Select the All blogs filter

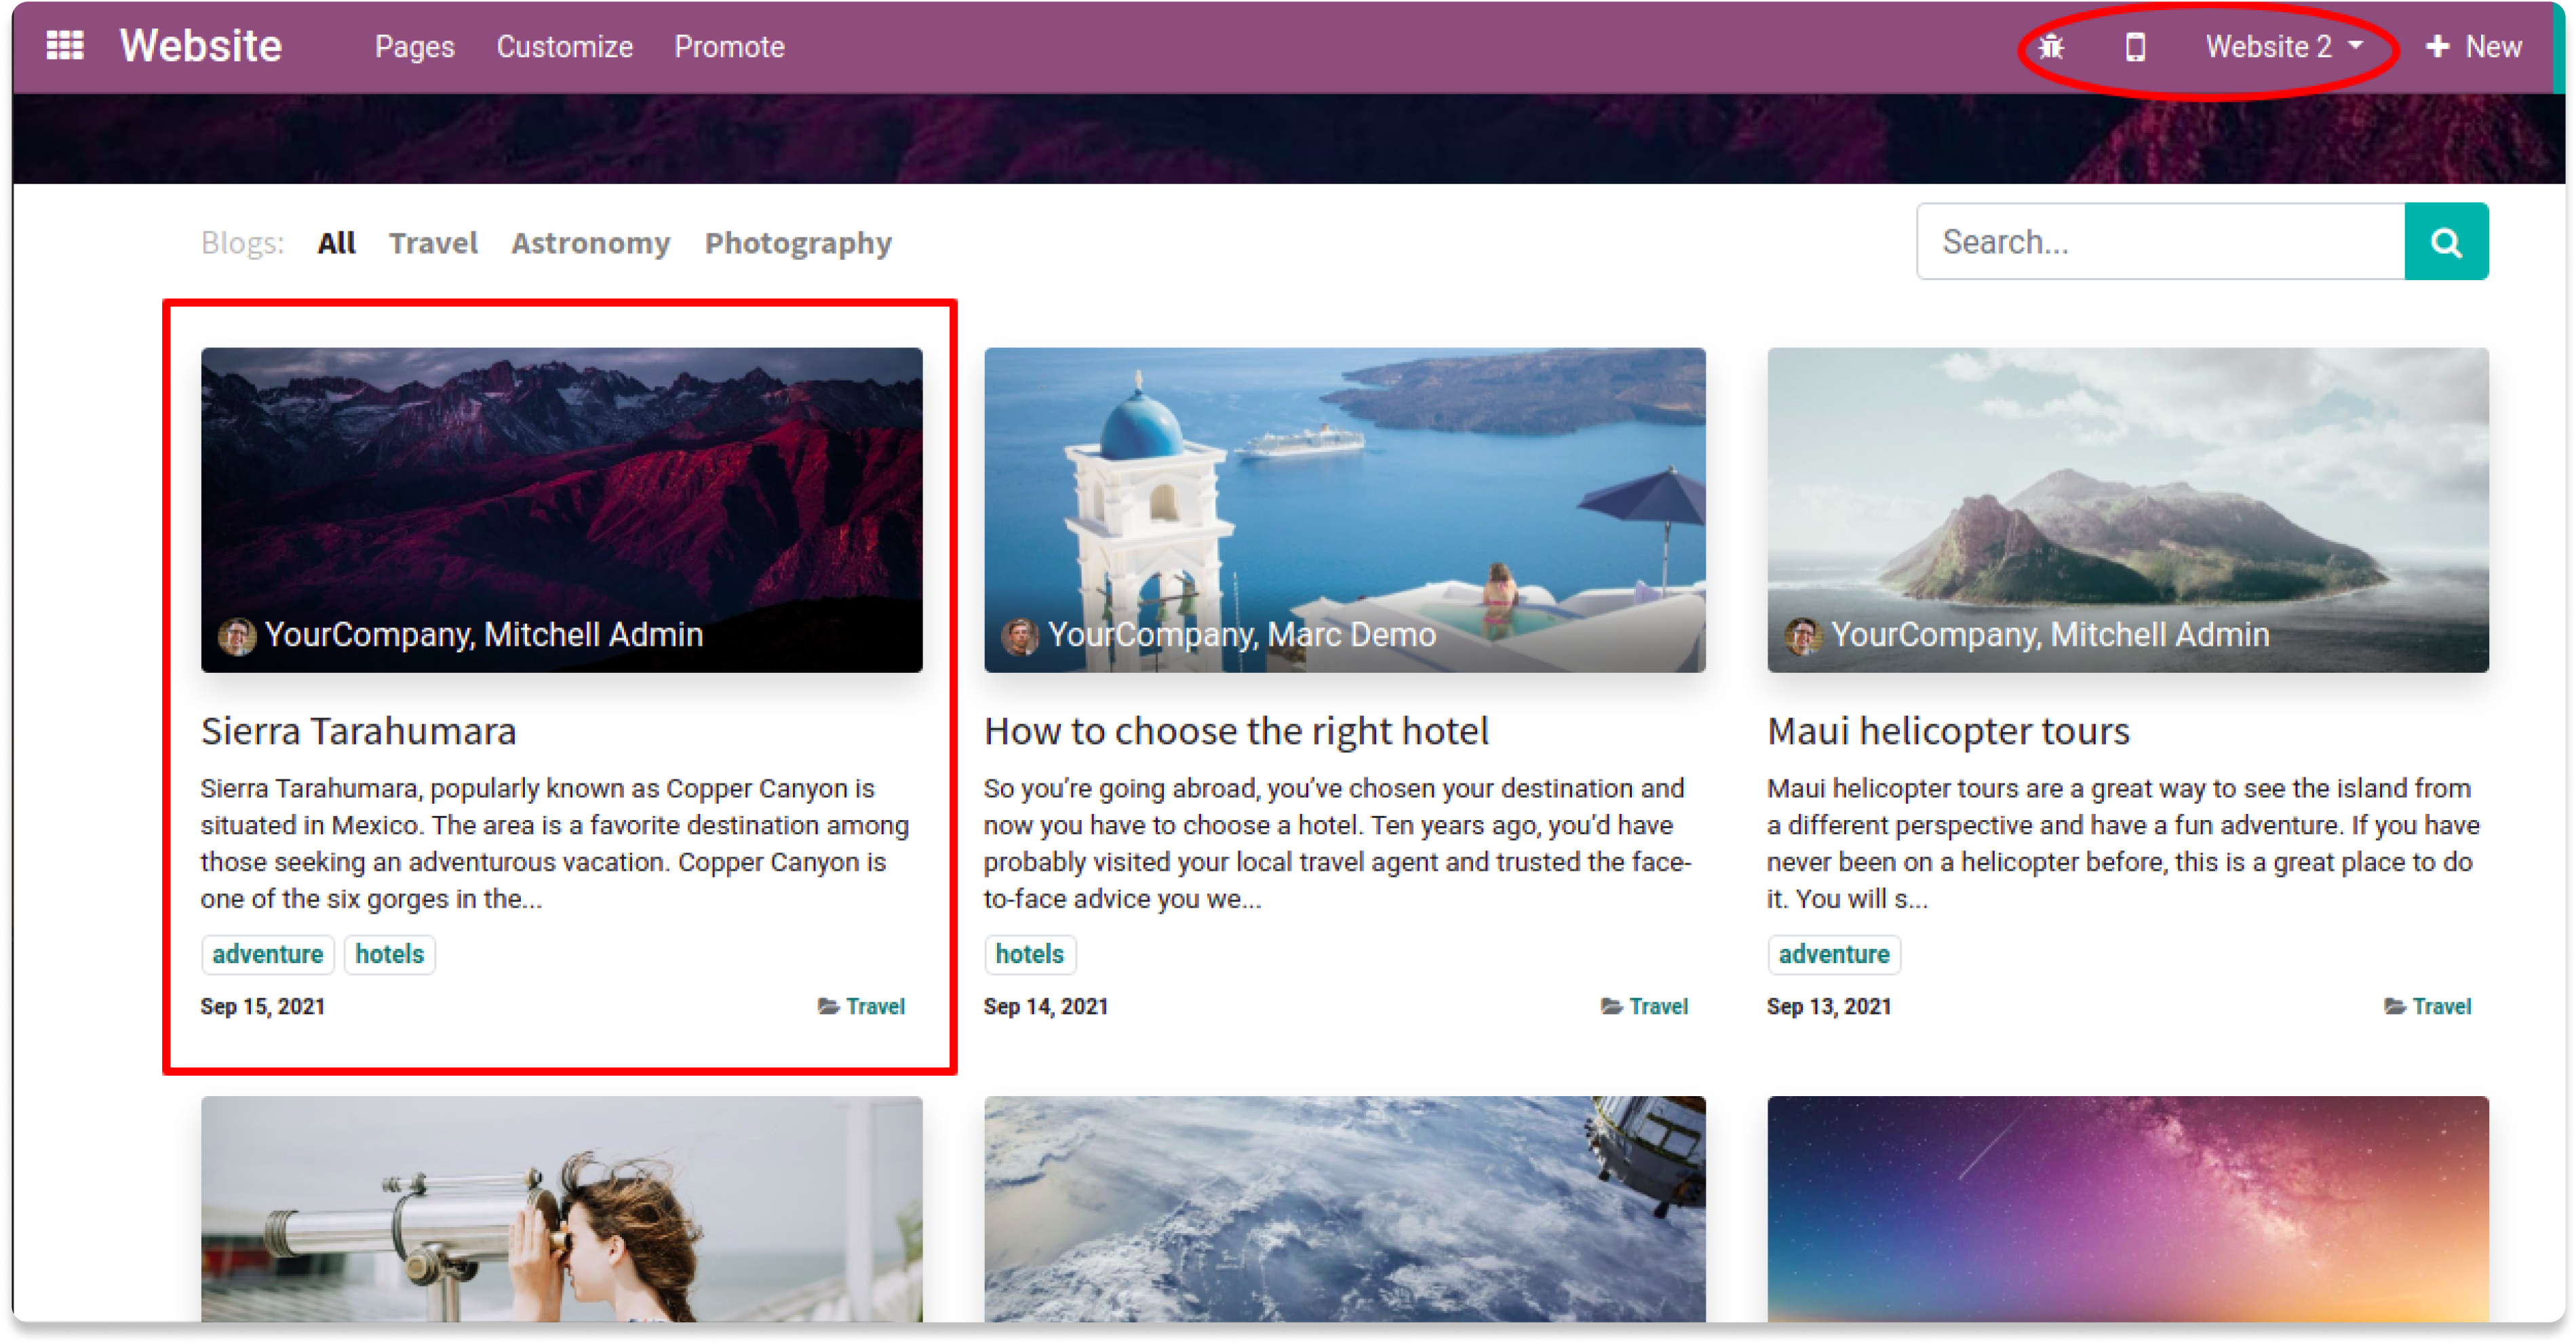pos(336,243)
